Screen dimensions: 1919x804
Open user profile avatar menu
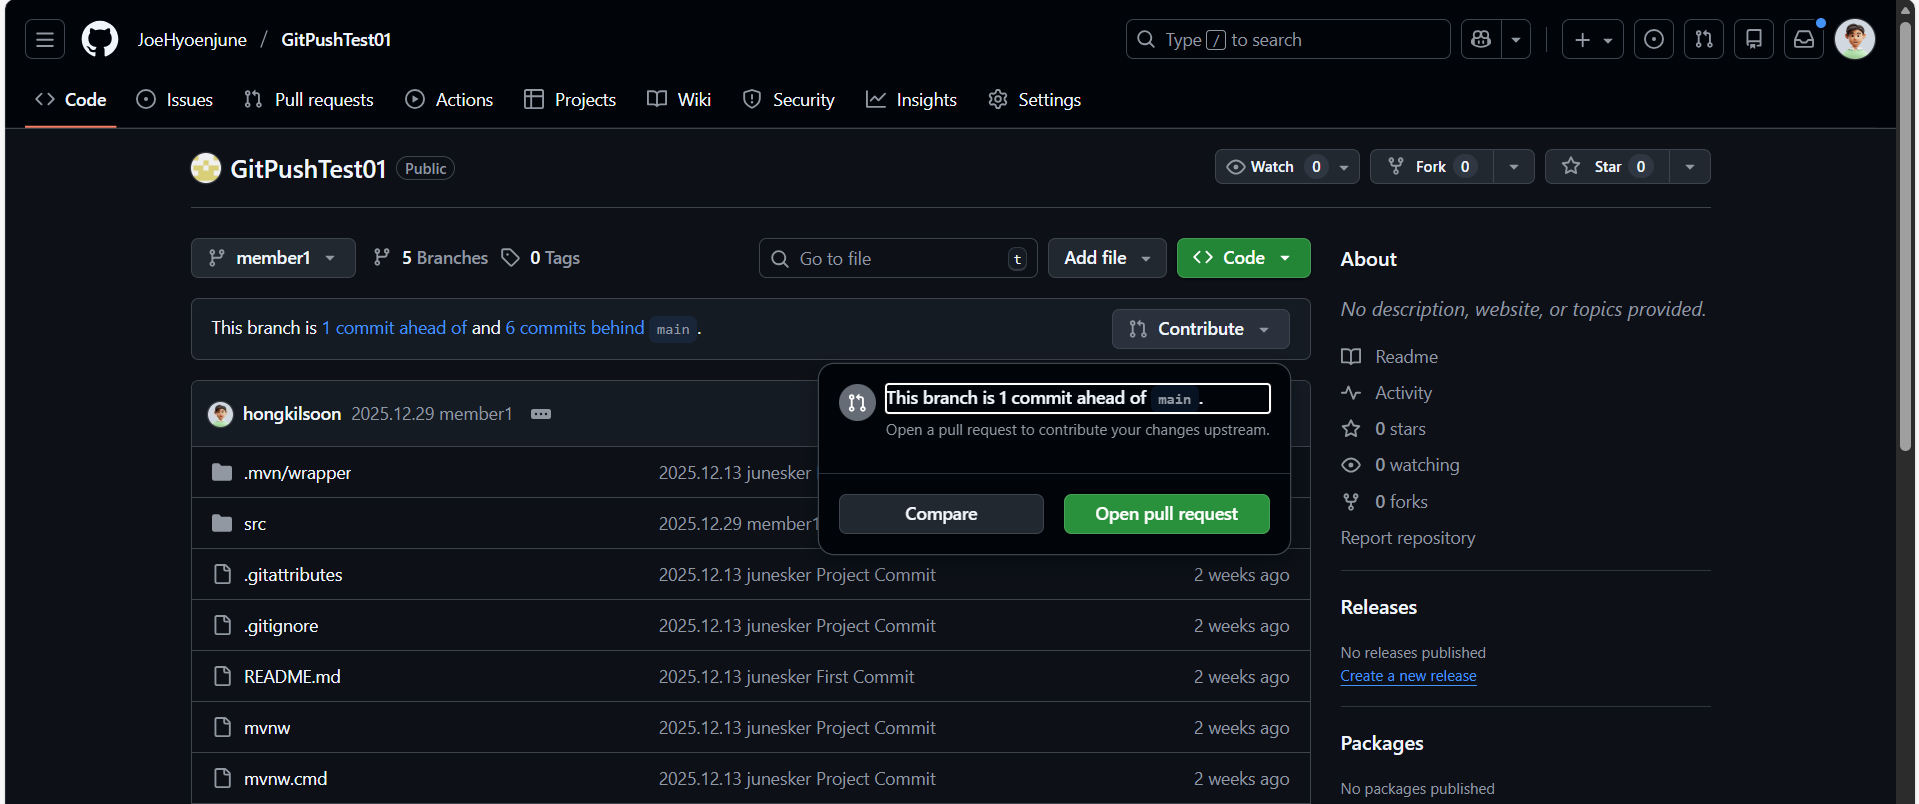click(x=1855, y=40)
